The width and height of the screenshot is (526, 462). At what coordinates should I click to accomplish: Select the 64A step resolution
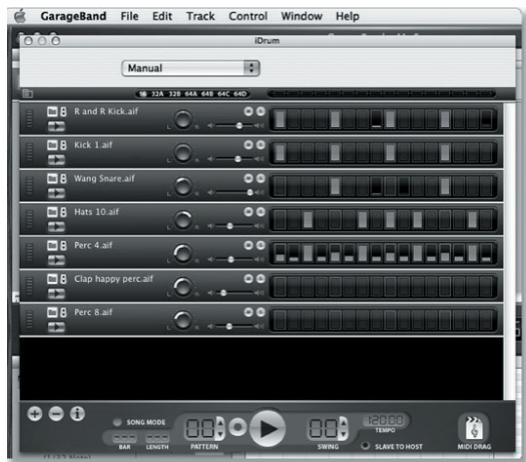(x=191, y=94)
